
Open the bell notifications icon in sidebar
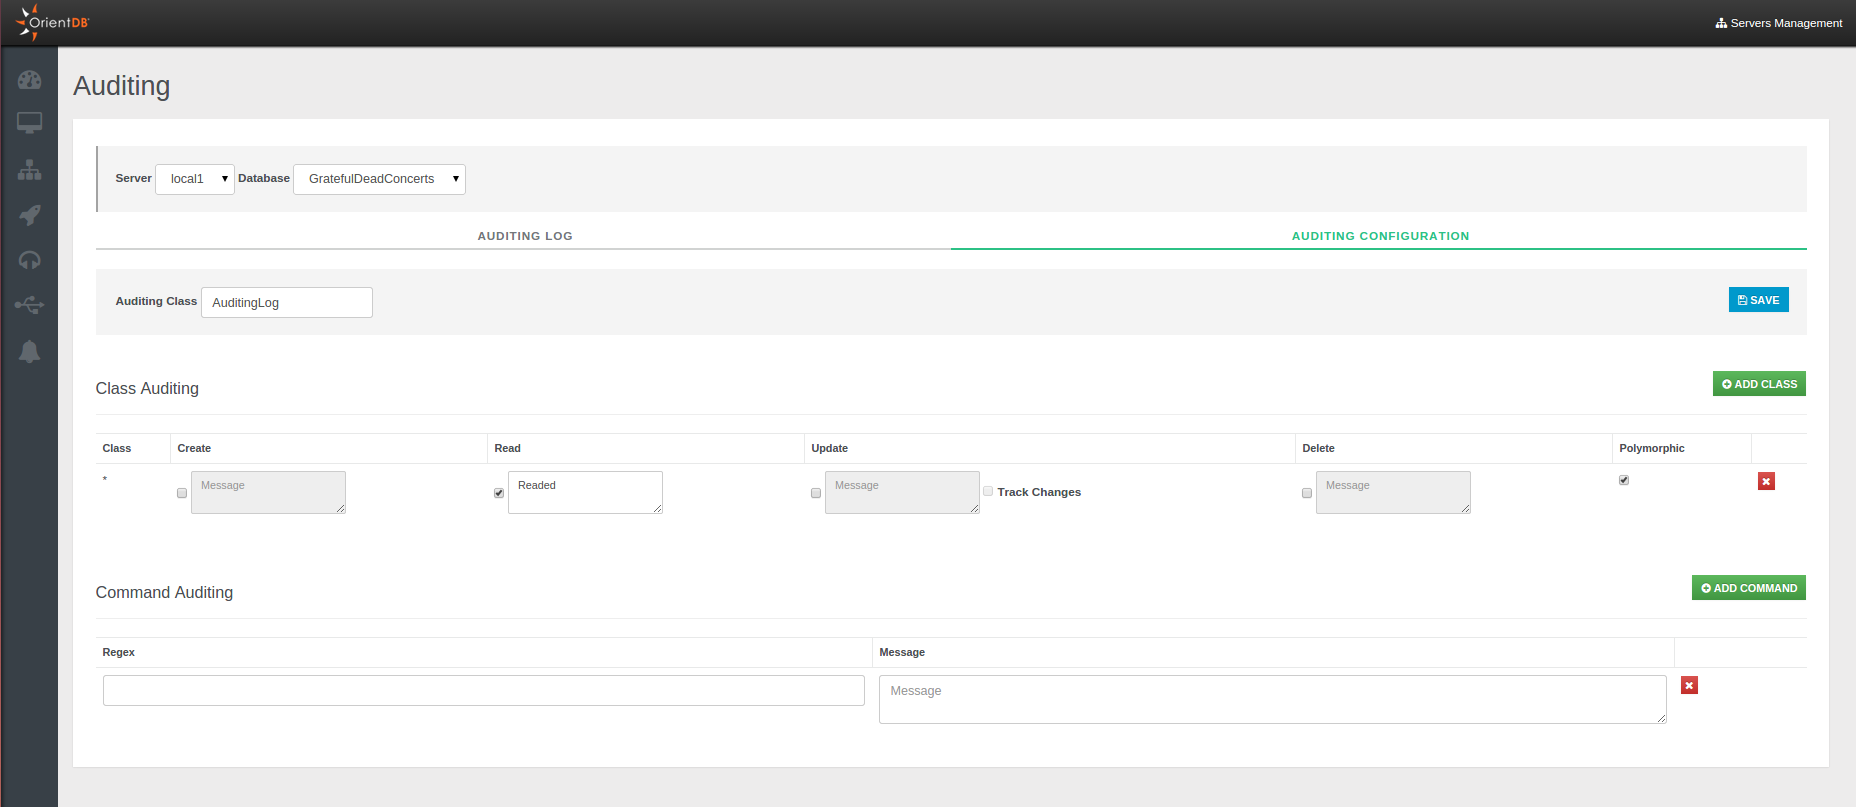(x=29, y=351)
